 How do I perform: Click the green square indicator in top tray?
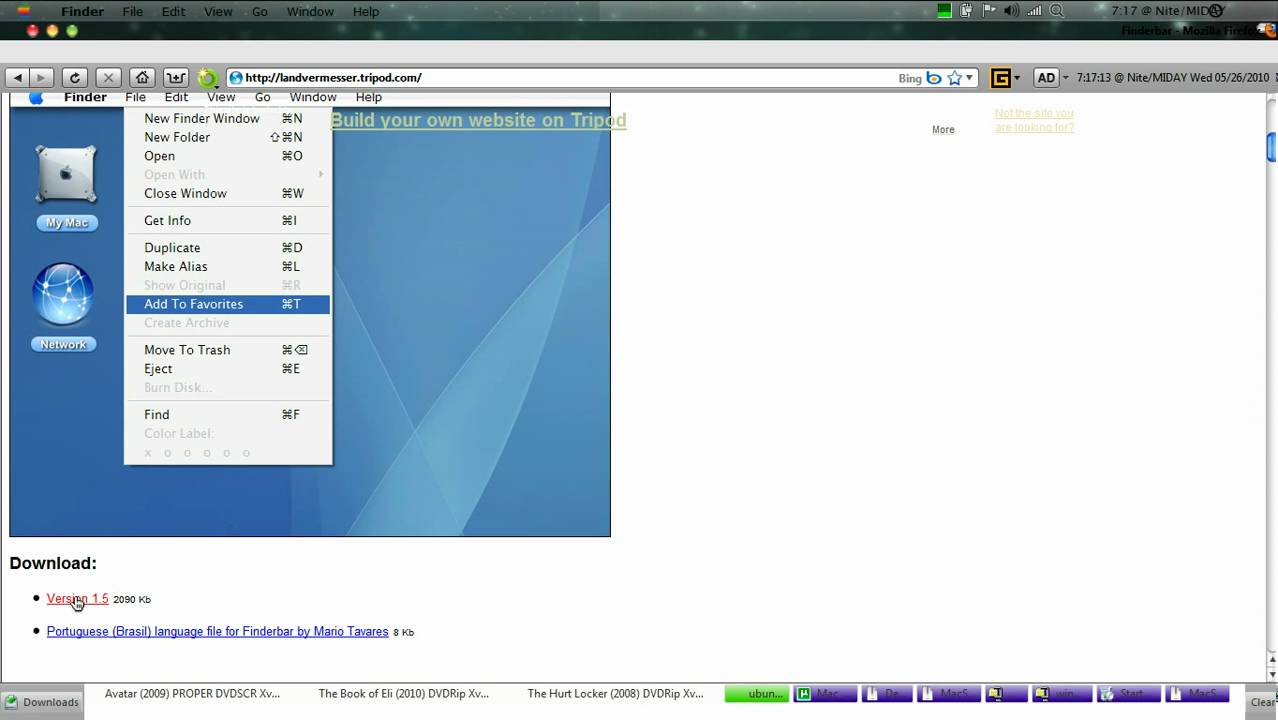pyautogui.click(x=944, y=11)
